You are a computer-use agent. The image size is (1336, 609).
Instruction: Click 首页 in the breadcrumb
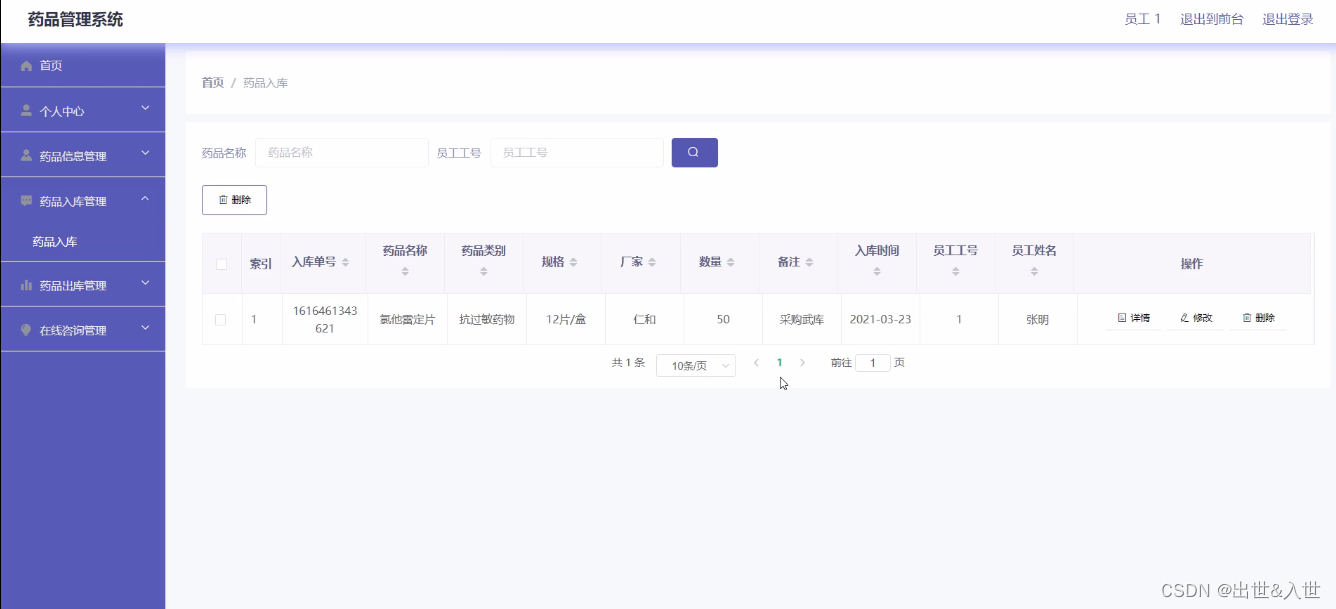coord(213,83)
